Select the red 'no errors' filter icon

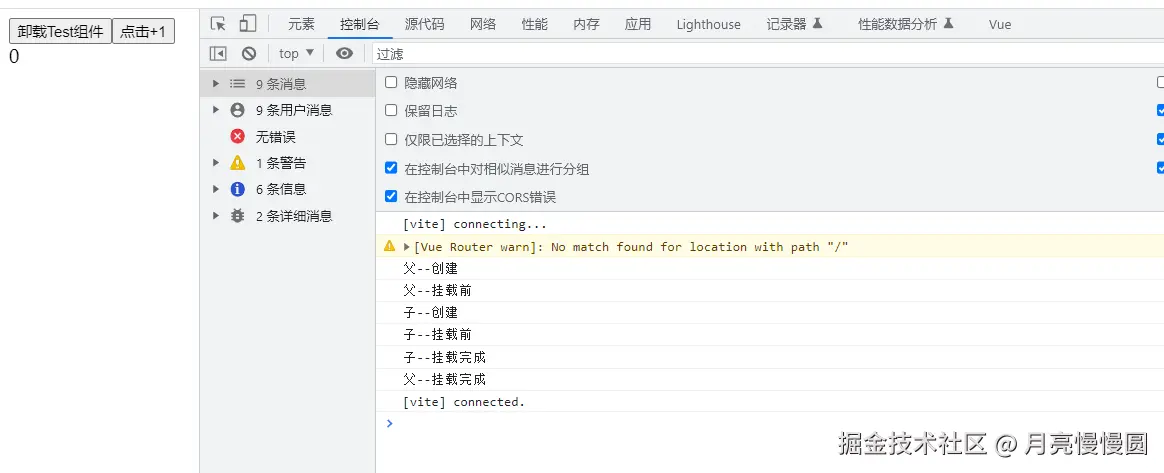point(238,137)
